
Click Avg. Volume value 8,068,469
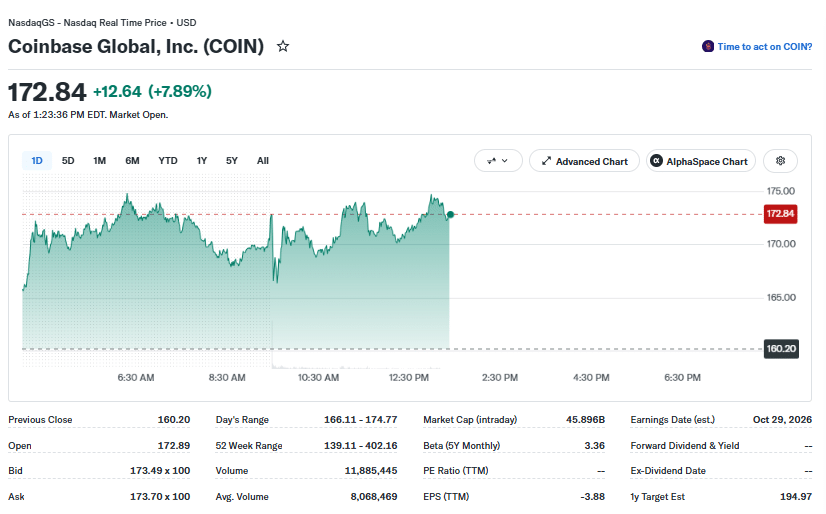[x=374, y=497]
